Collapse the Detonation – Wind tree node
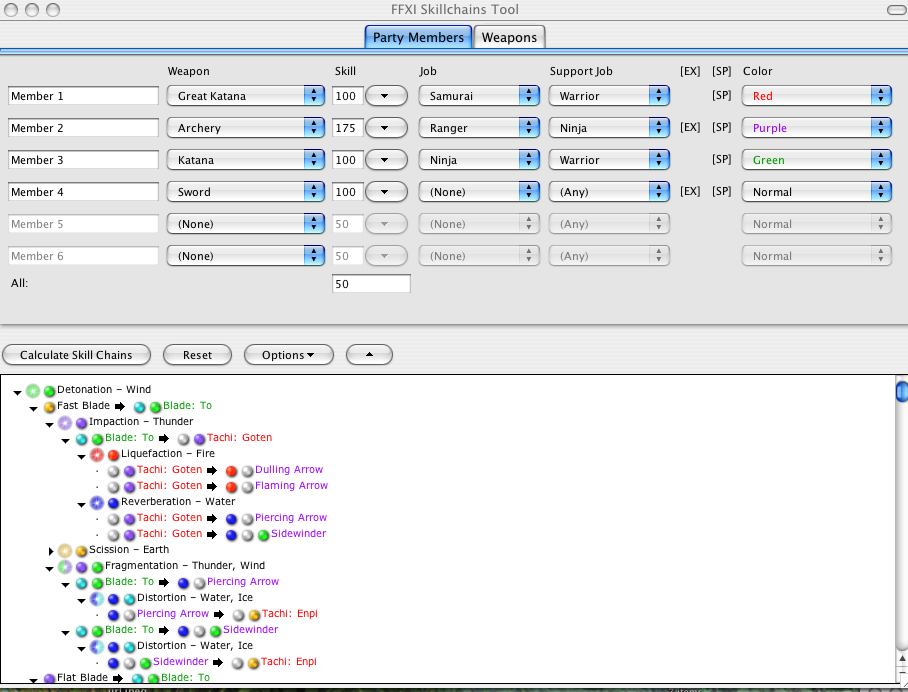The image size is (908, 692). coord(17,393)
